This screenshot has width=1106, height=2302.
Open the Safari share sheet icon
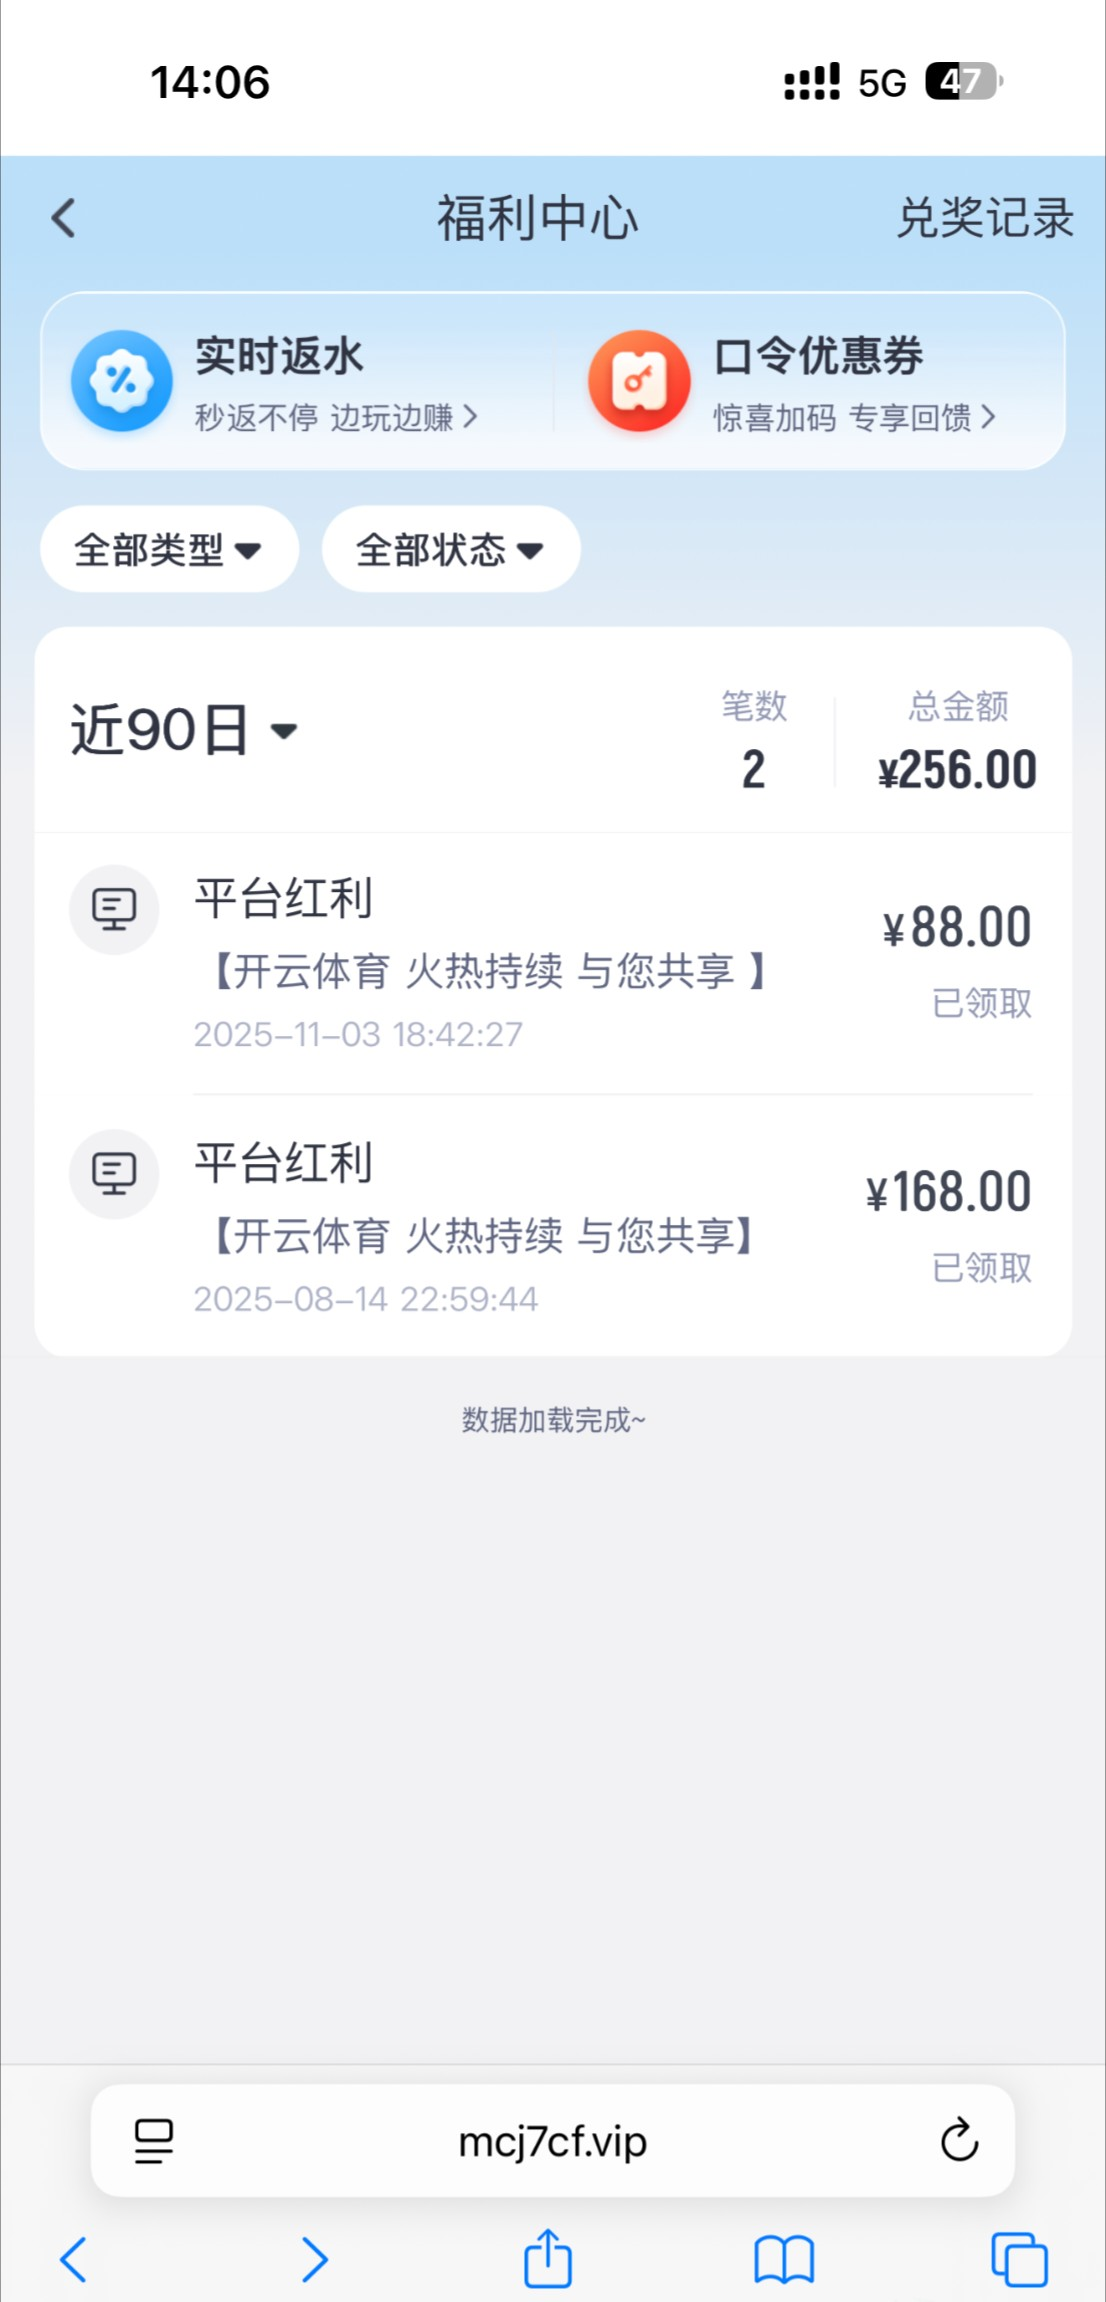click(x=548, y=2259)
